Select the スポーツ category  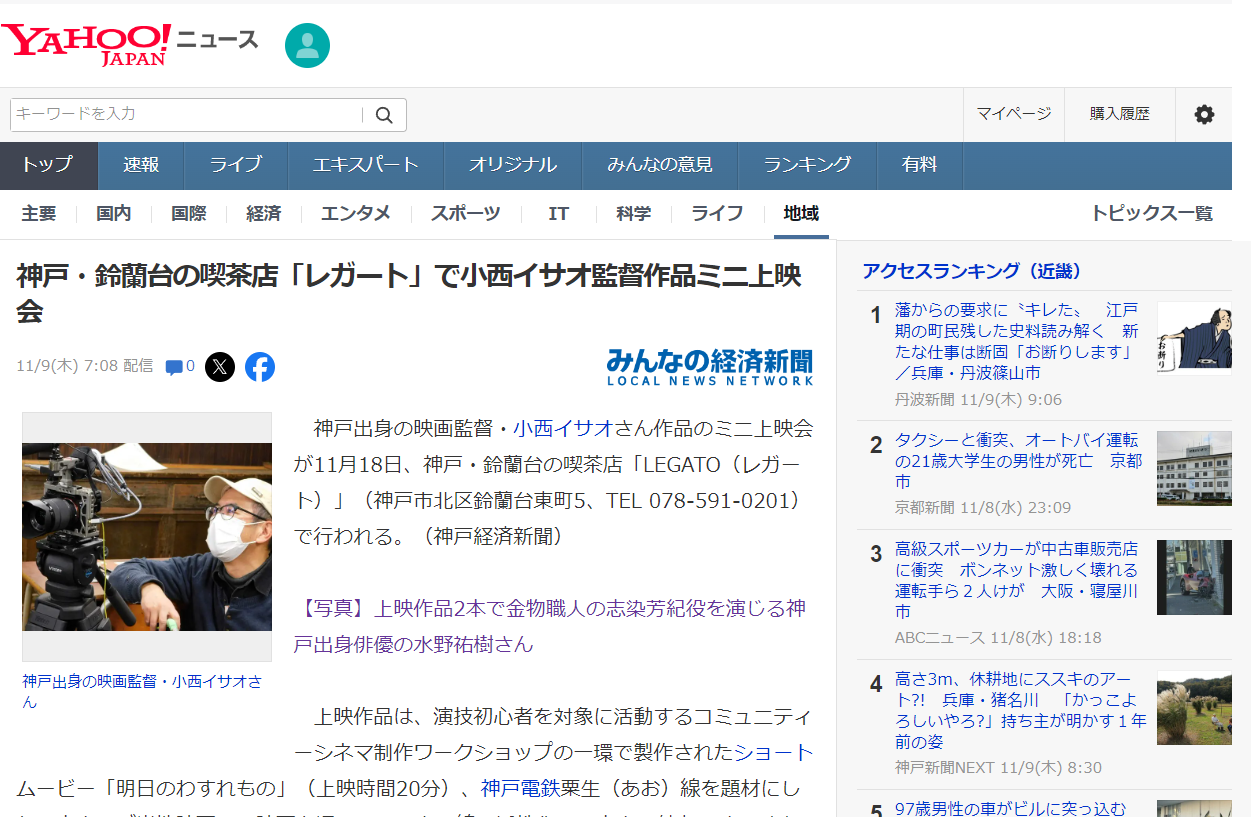click(x=465, y=214)
